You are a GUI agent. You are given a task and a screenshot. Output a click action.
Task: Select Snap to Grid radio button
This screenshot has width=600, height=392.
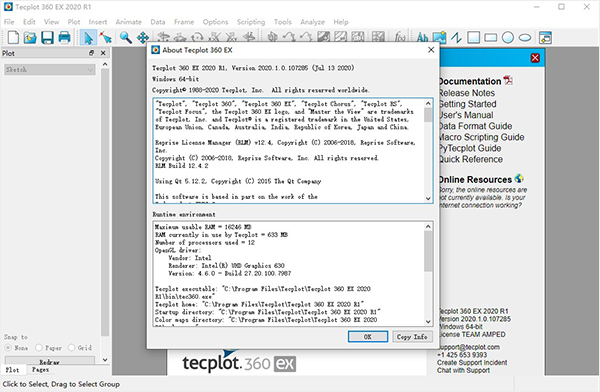(x=71, y=348)
